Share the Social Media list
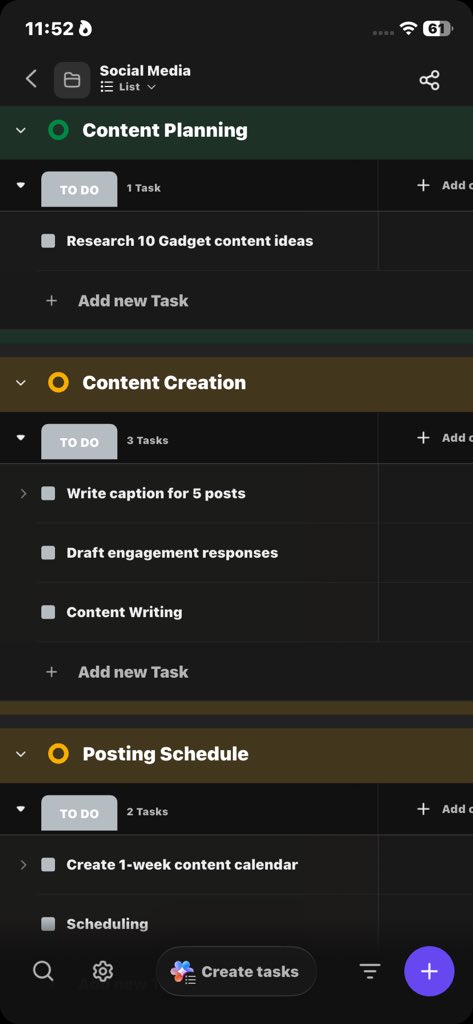 click(429, 80)
